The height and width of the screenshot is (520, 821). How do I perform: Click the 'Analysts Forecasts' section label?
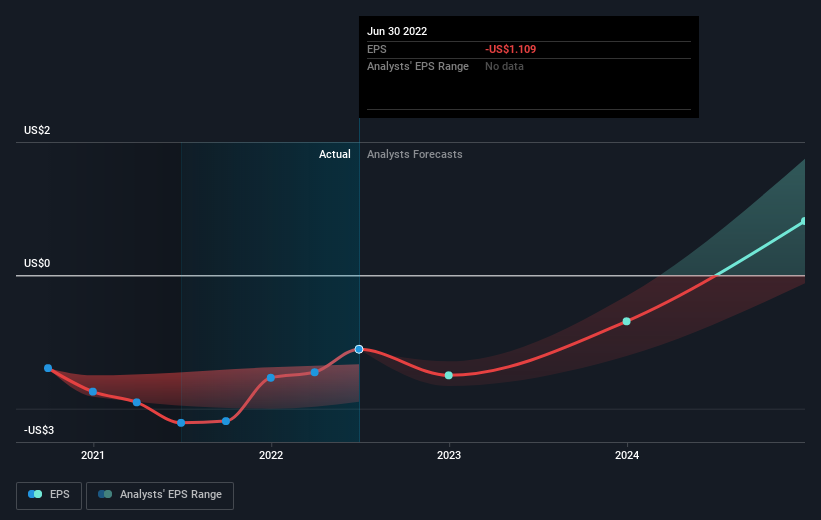click(x=415, y=154)
